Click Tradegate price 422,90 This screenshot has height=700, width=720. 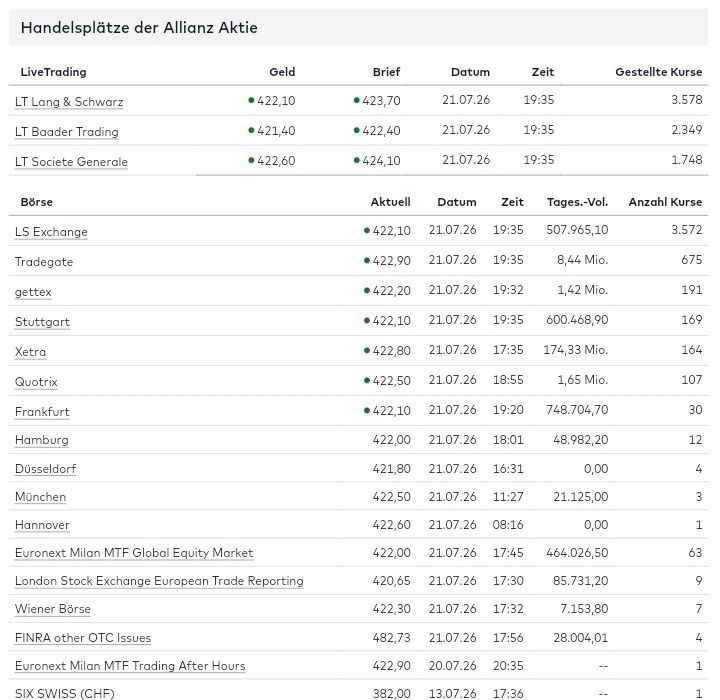(392, 260)
